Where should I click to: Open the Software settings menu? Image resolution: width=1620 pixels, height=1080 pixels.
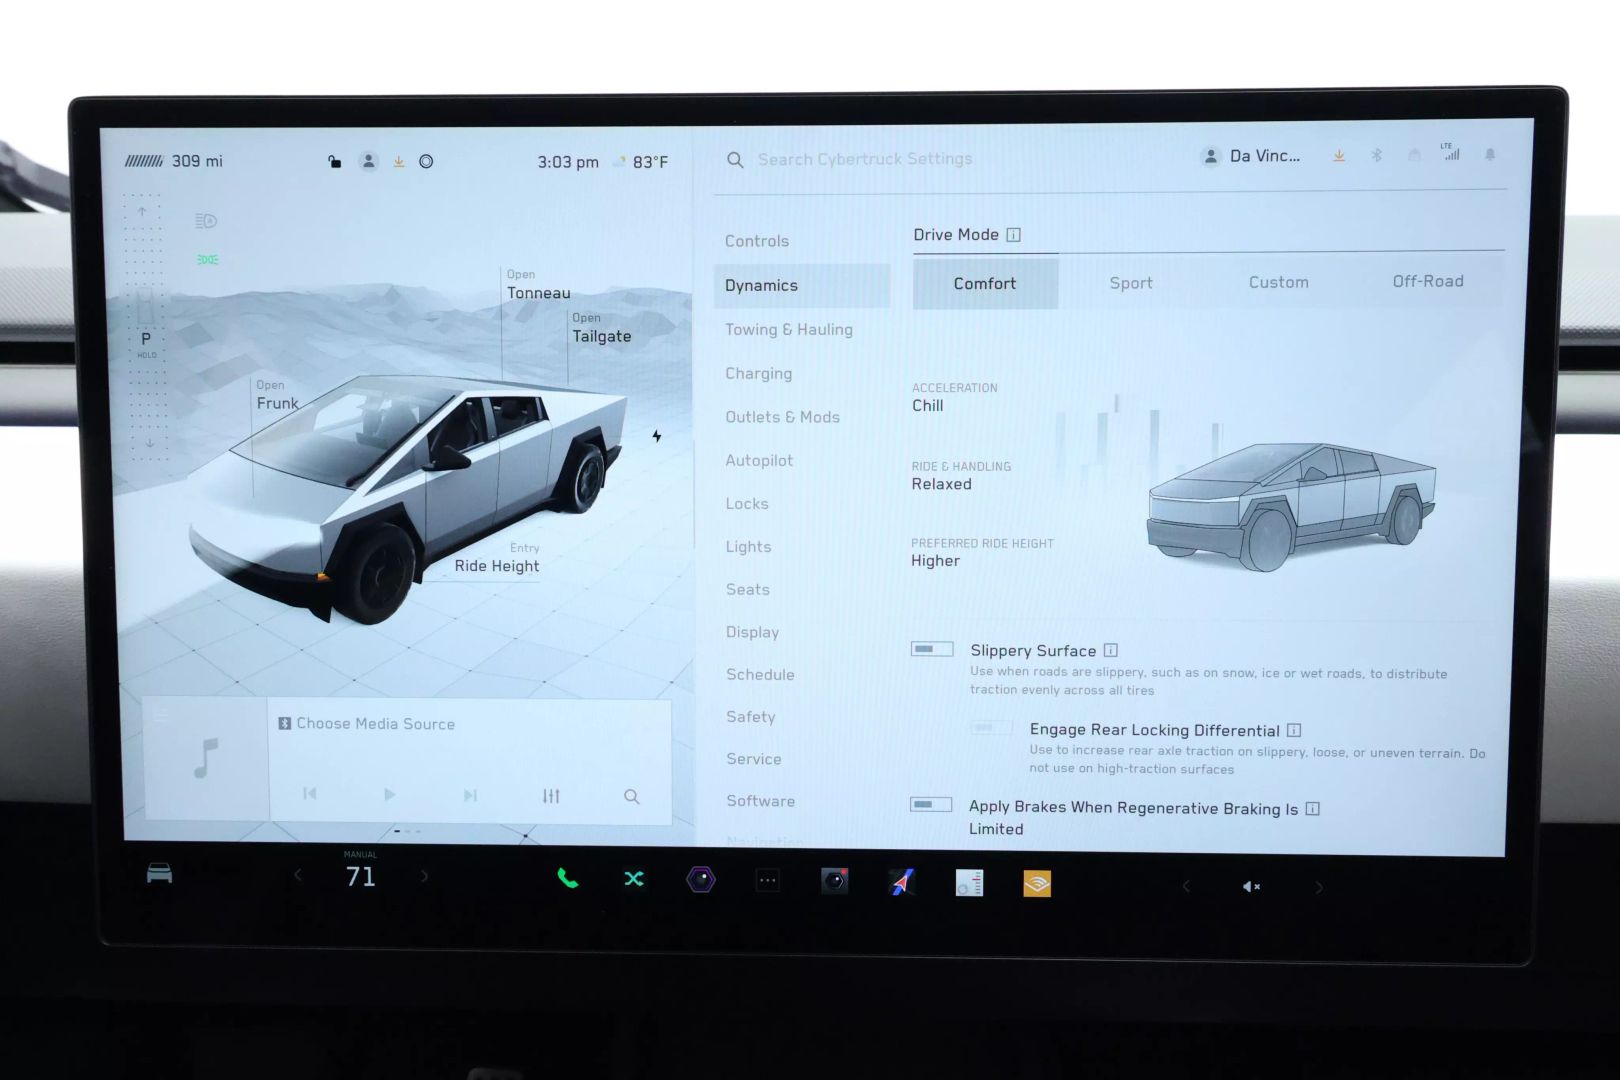tap(761, 800)
